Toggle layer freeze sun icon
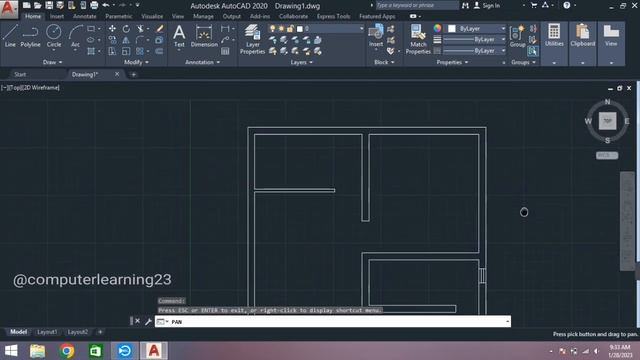The width and height of the screenshot is (640, 360). (281, 29)
